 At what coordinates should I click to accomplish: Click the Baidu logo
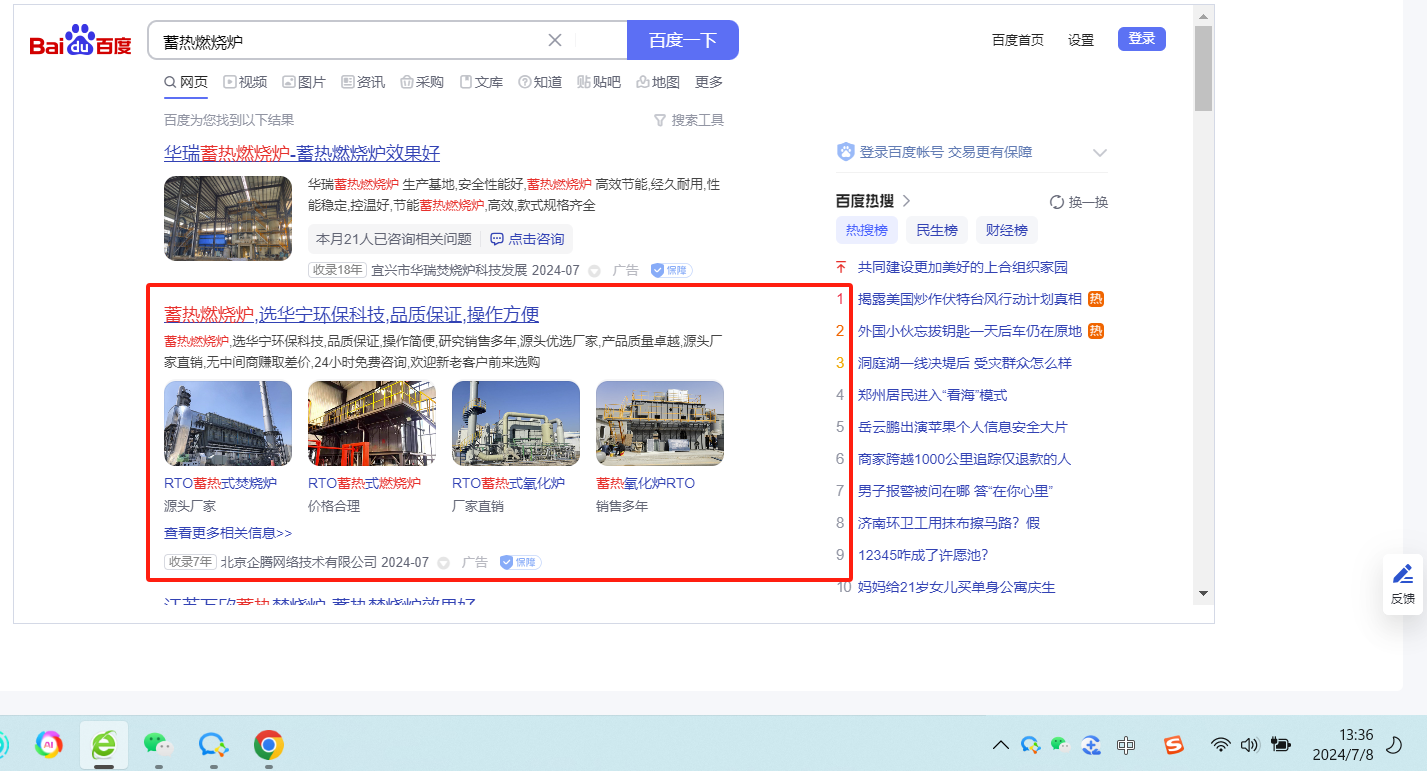[80, 41]
